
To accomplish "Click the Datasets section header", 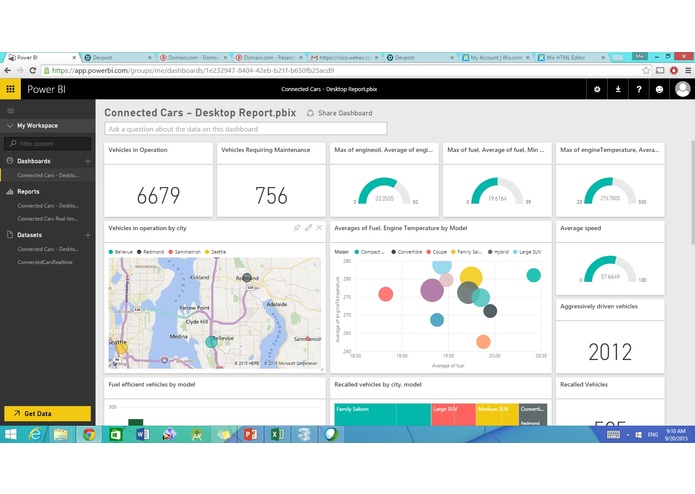I will click(29, 235).
